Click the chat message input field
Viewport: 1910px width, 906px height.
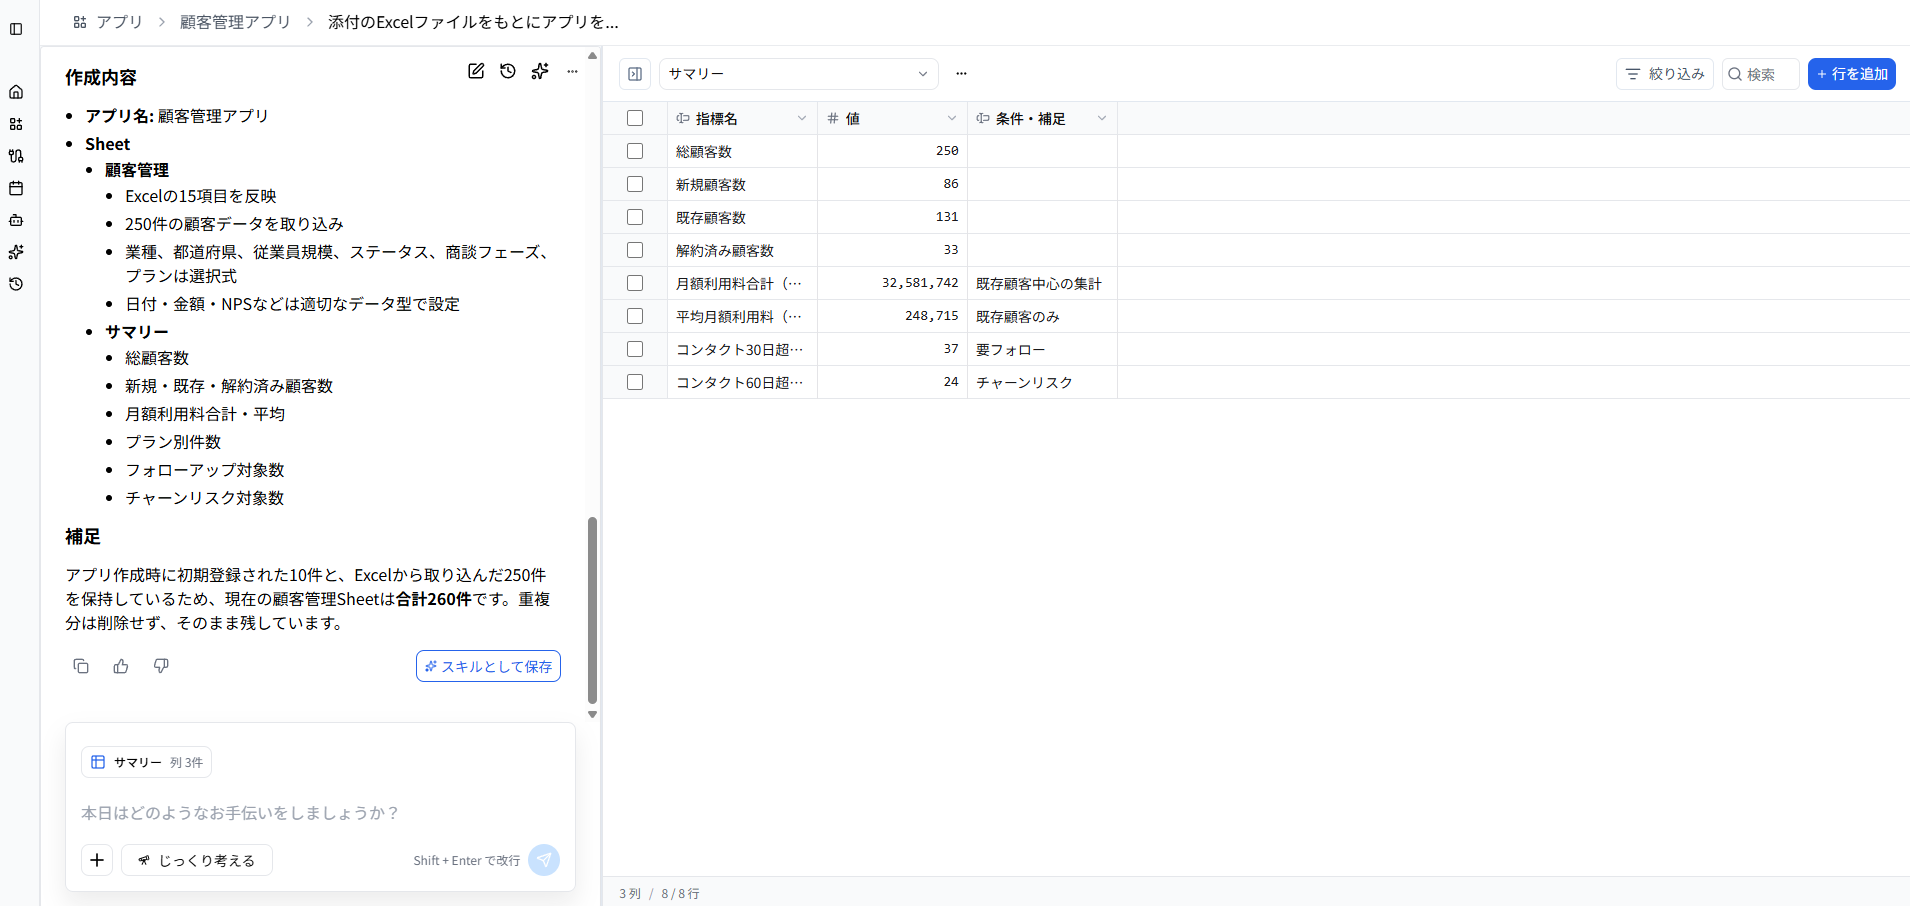click(x=320, y=813)
